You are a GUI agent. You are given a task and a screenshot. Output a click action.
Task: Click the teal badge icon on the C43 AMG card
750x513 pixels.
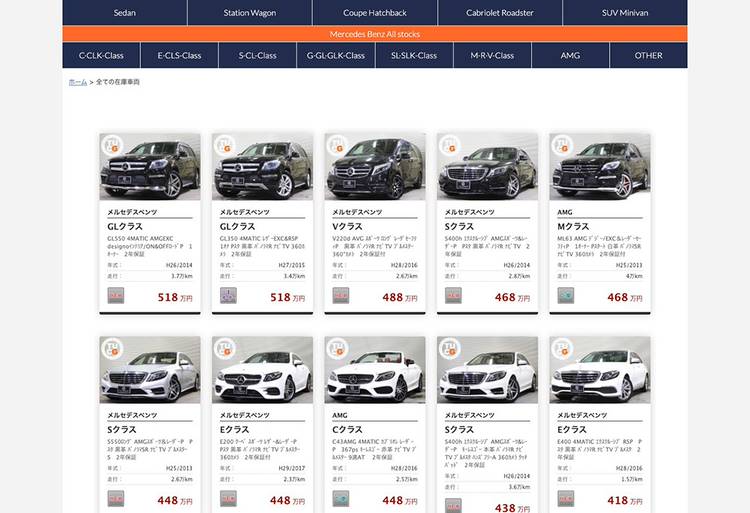(x=341, y=498)
